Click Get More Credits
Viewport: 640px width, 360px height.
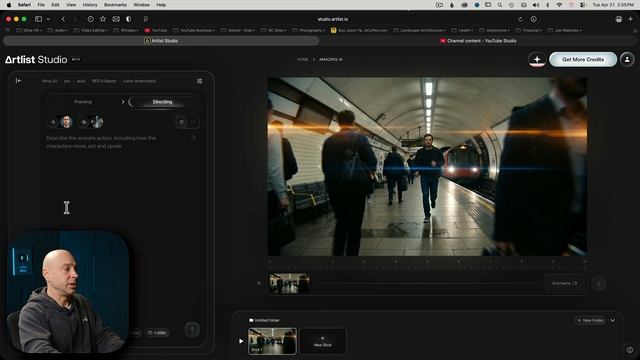click(x=583, y=60)
